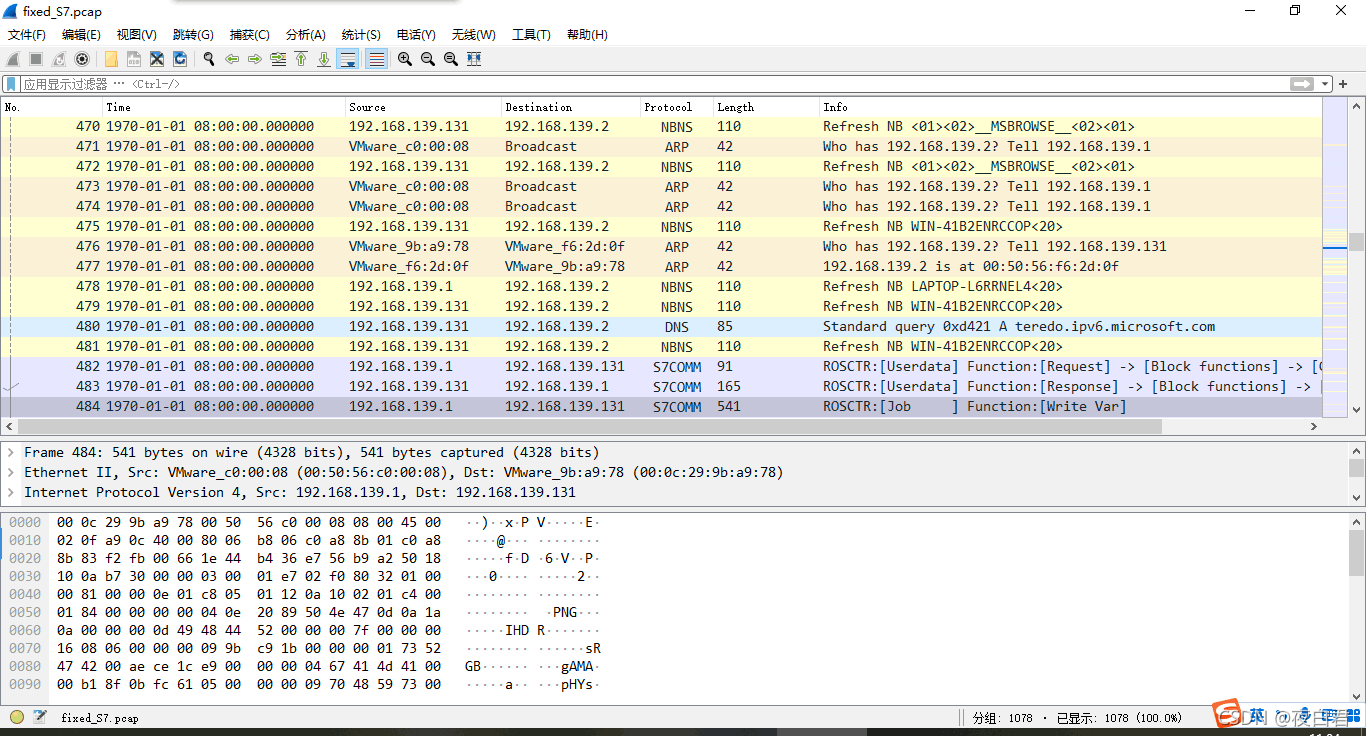
Task: Zoom in the main window text
Action: 405,59
